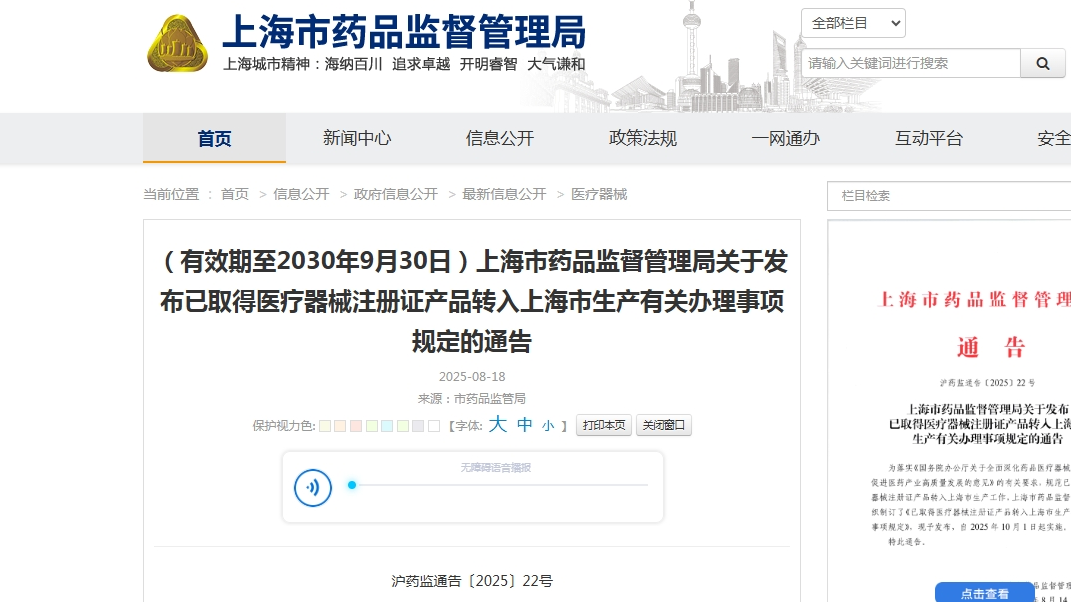Set font size to small (小)

pos(548,426)
